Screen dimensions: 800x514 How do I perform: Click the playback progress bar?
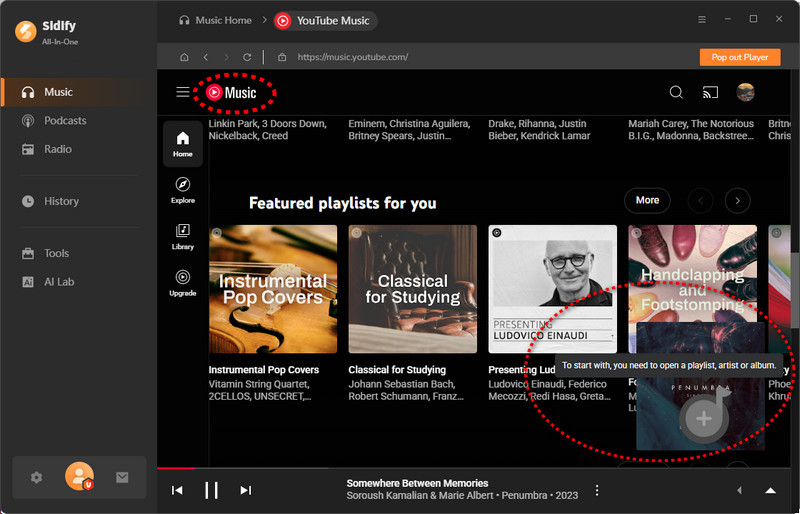(473, 468)
